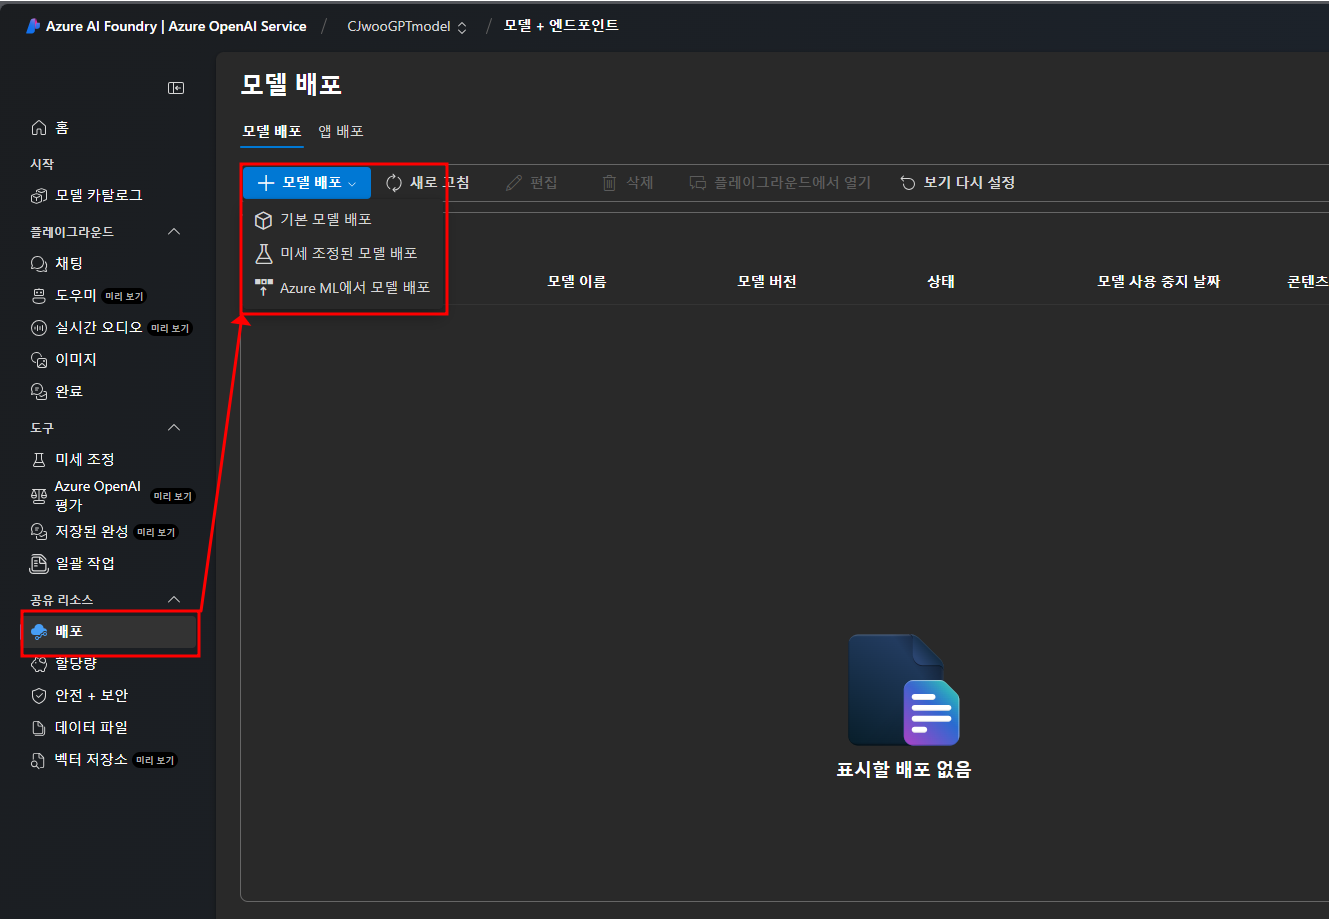Click the 모델 배포 page heading

pyautogui.click(x=291, y=85)
